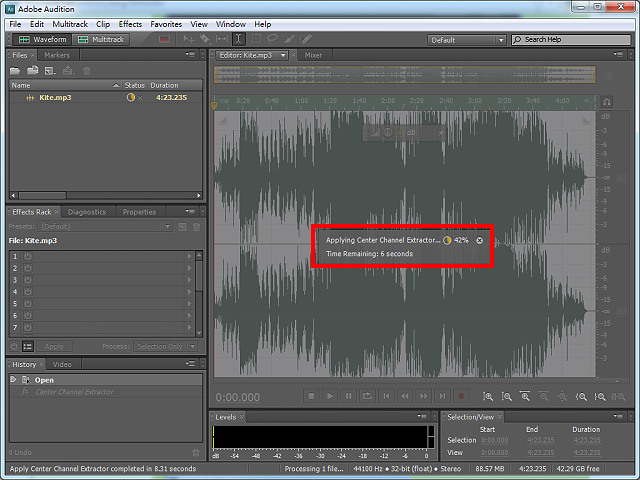Toggle main Effects Rack power state
This screenshot has width=640, height=480.
click(x=14, y=346)
